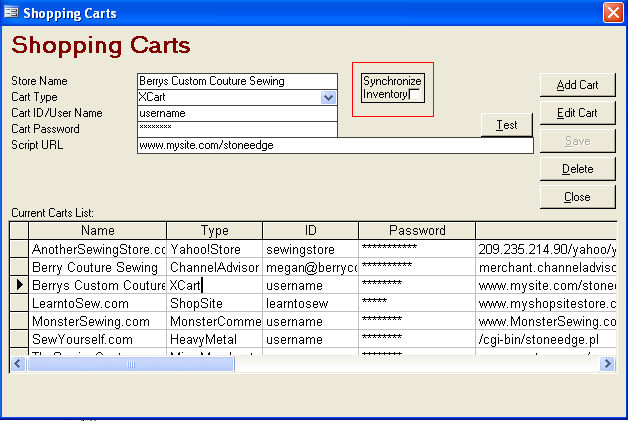Click the ShopSite type cell
This screenshot has width=628, height=421.
214,303
